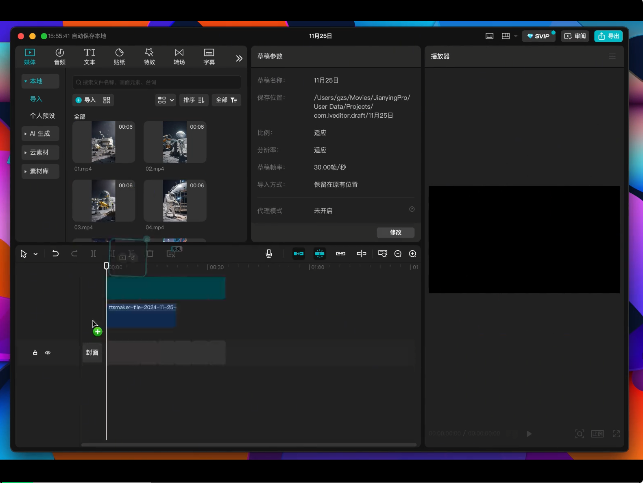Open the layout switcher icon in the title bar

coord(506,36)
